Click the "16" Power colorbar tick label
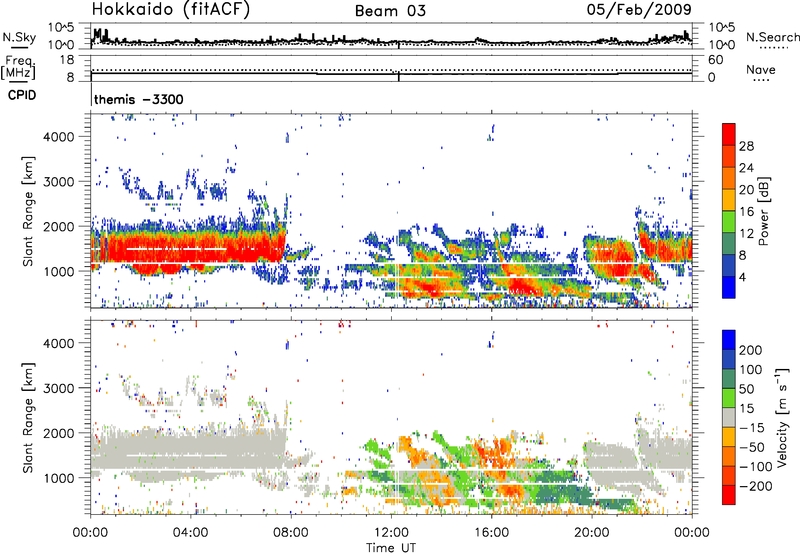The width and height of the screenshot is (800, 554). [746, 212]
